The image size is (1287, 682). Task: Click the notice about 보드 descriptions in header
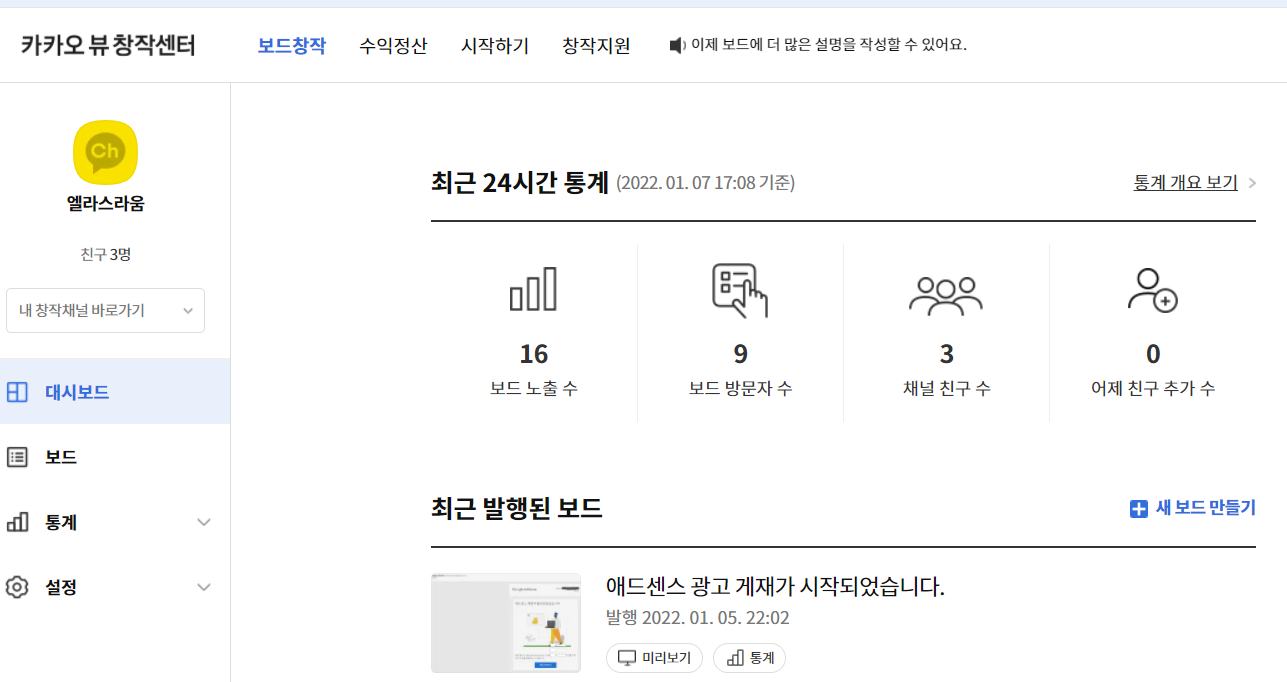829,45
